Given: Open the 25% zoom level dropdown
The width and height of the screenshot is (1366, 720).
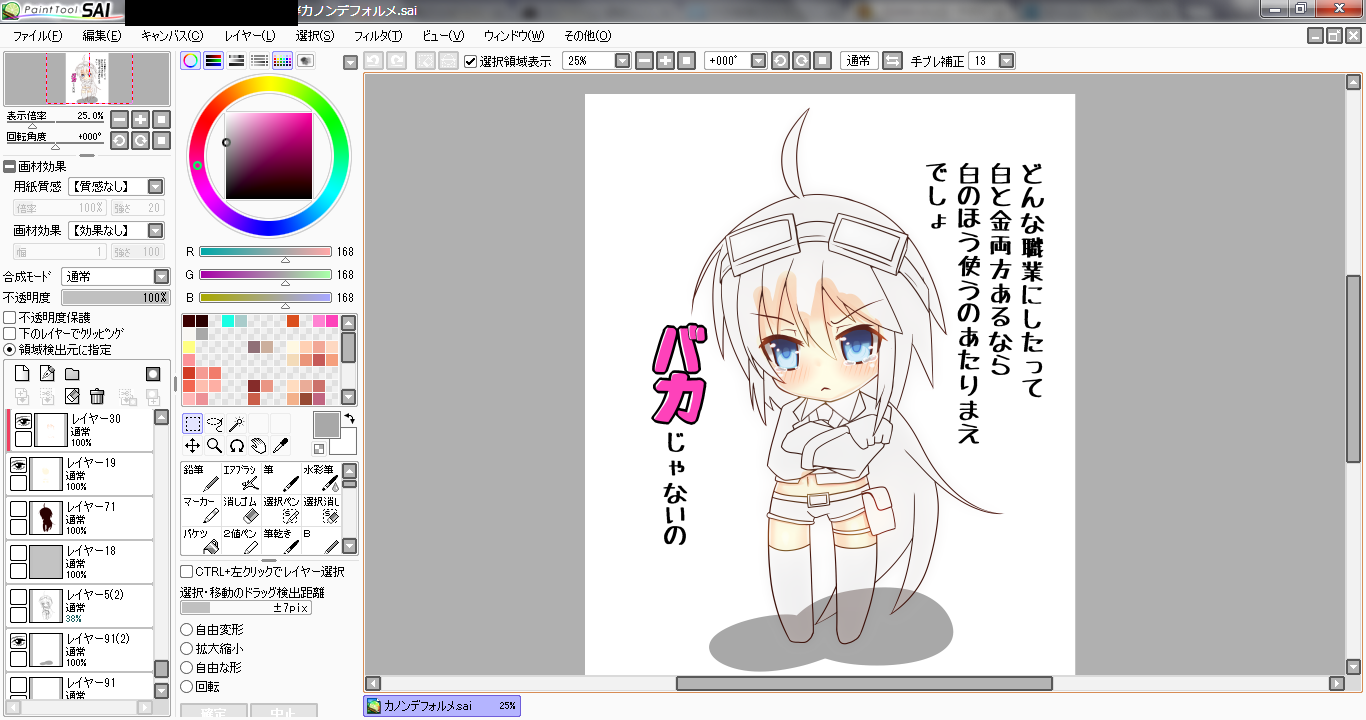Looking at the screenshot, I should [623, 61].
